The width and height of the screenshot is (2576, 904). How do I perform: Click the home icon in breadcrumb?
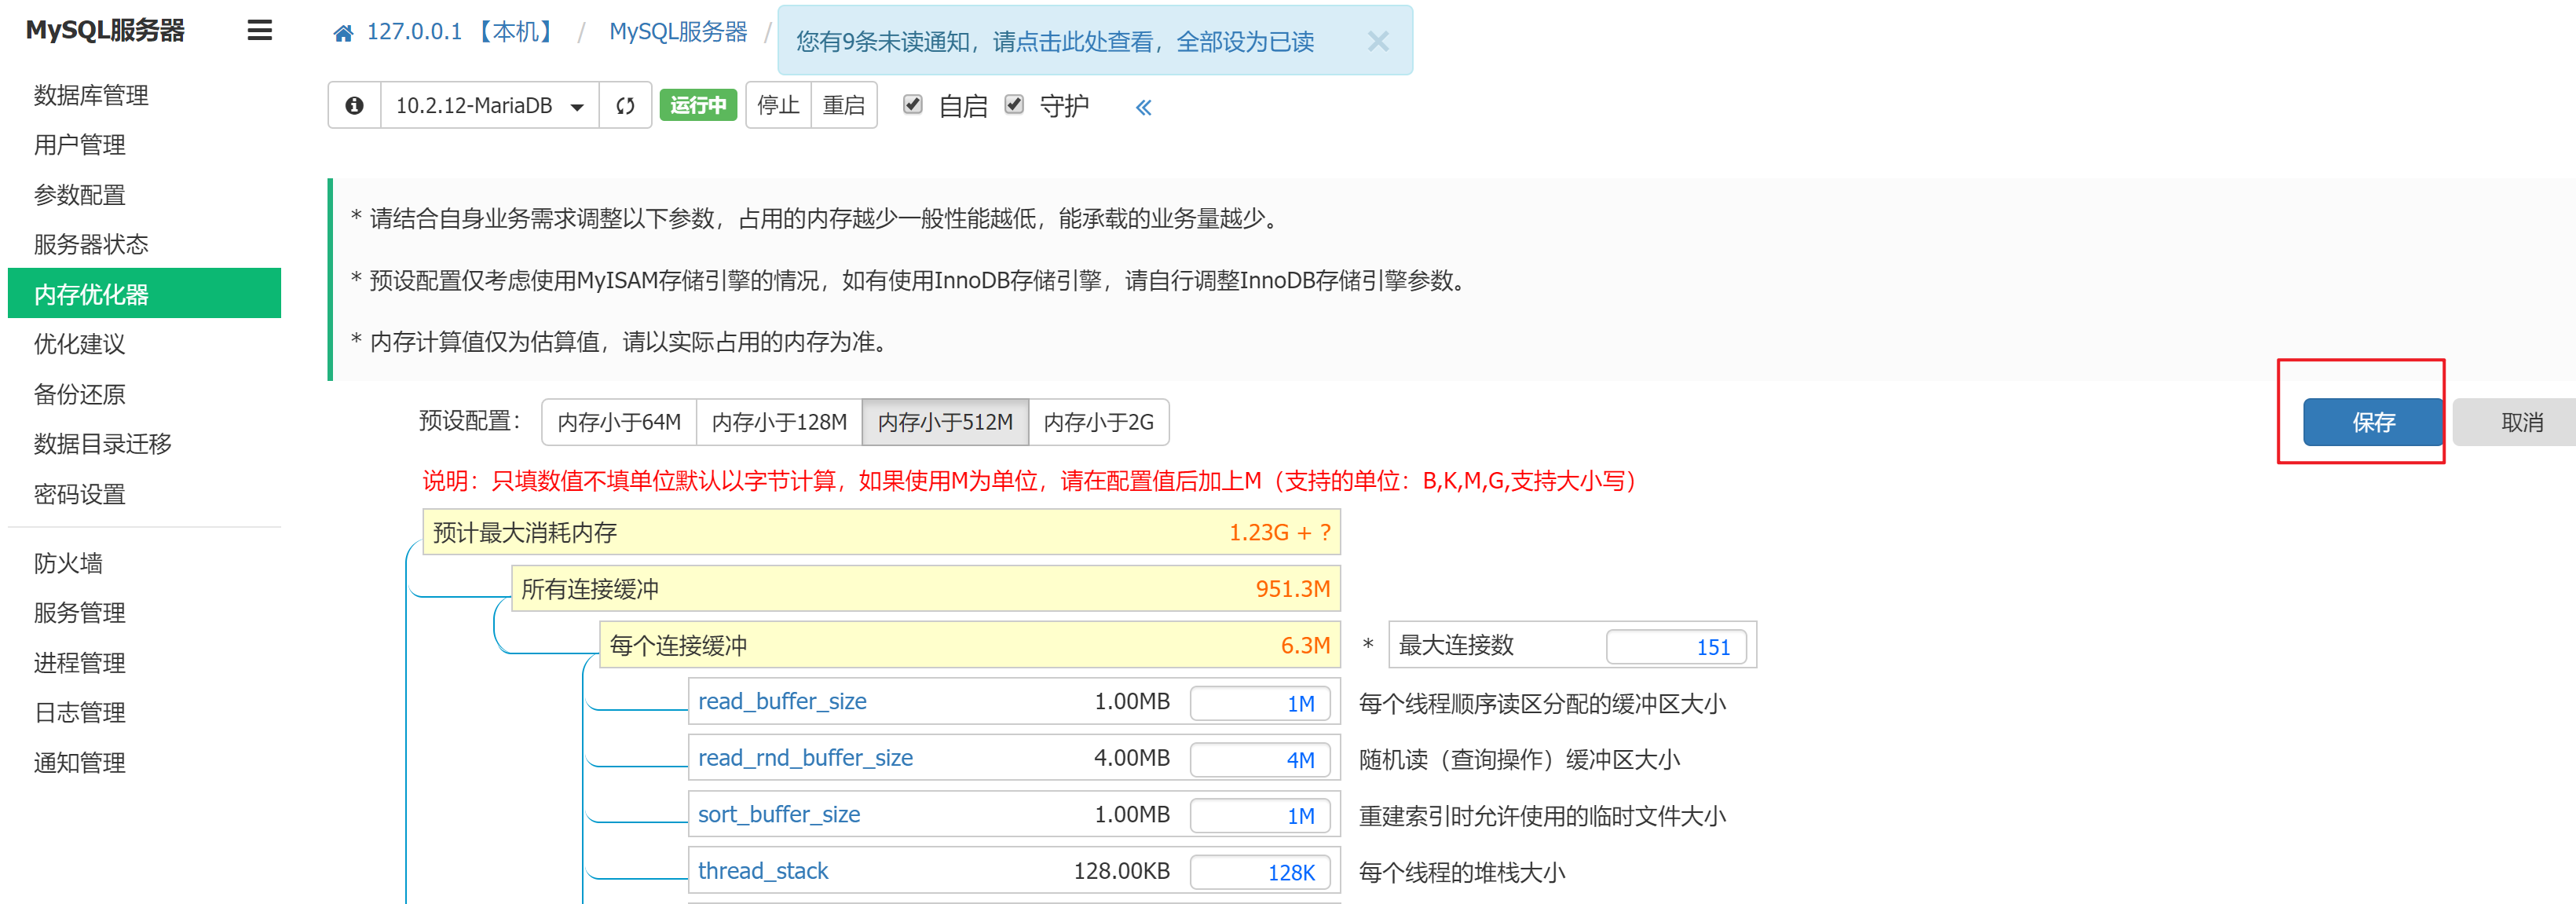coord(343,33)
